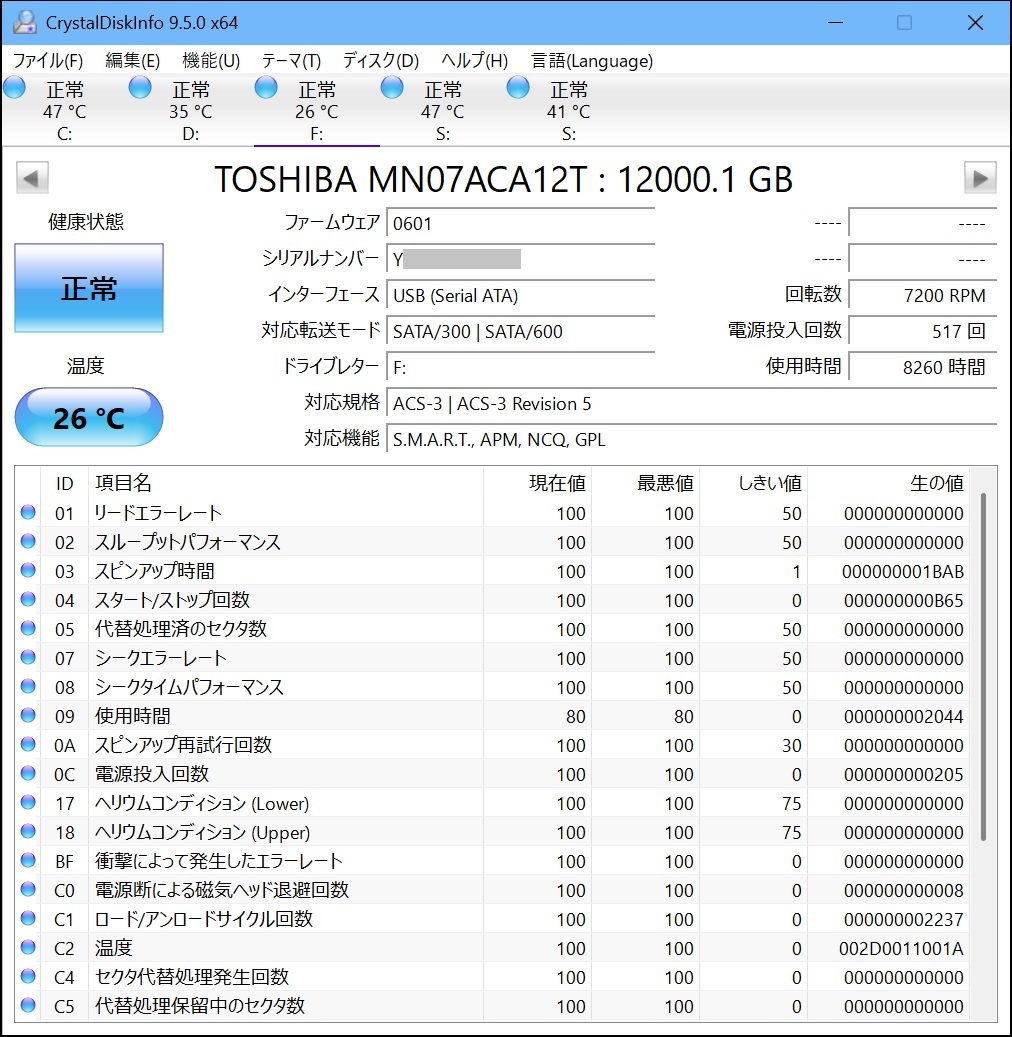Viewport: 1012px width, 1037px height.
Task: Click threshold 30 of スピンアップ再試行回数
Action: tap(792, 745)
